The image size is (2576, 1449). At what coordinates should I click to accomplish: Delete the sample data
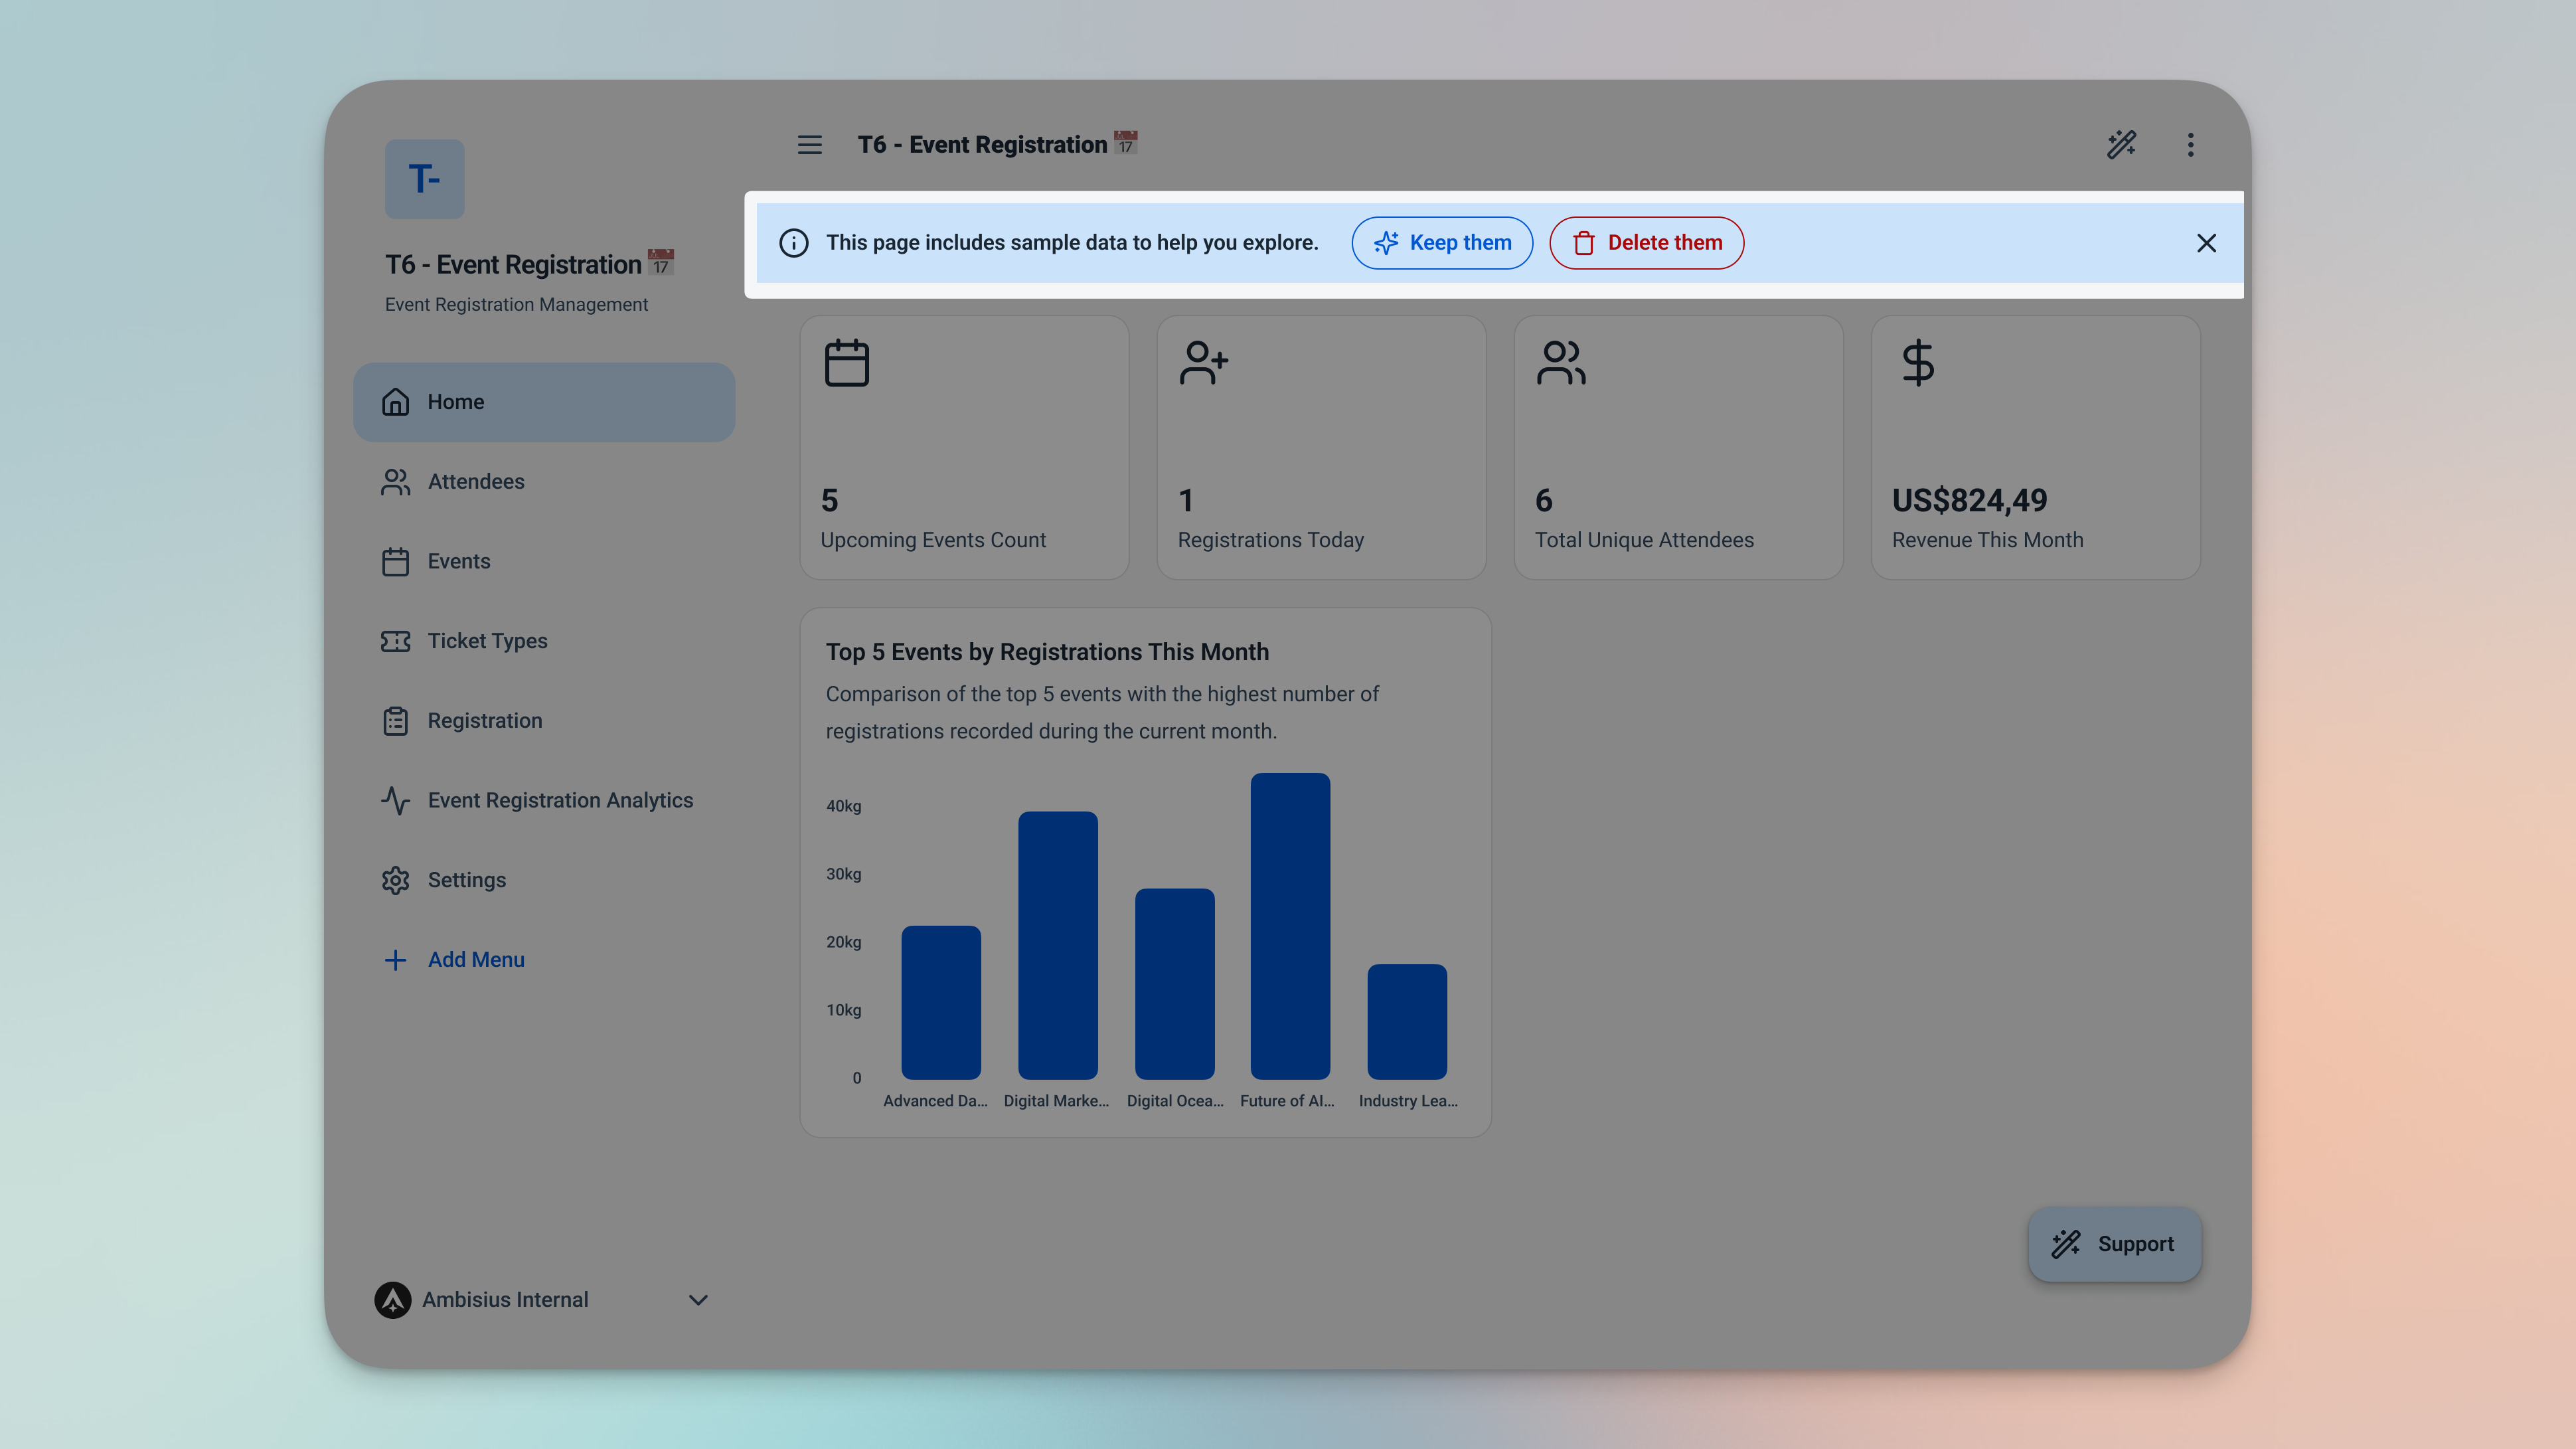pos(1646,243)
